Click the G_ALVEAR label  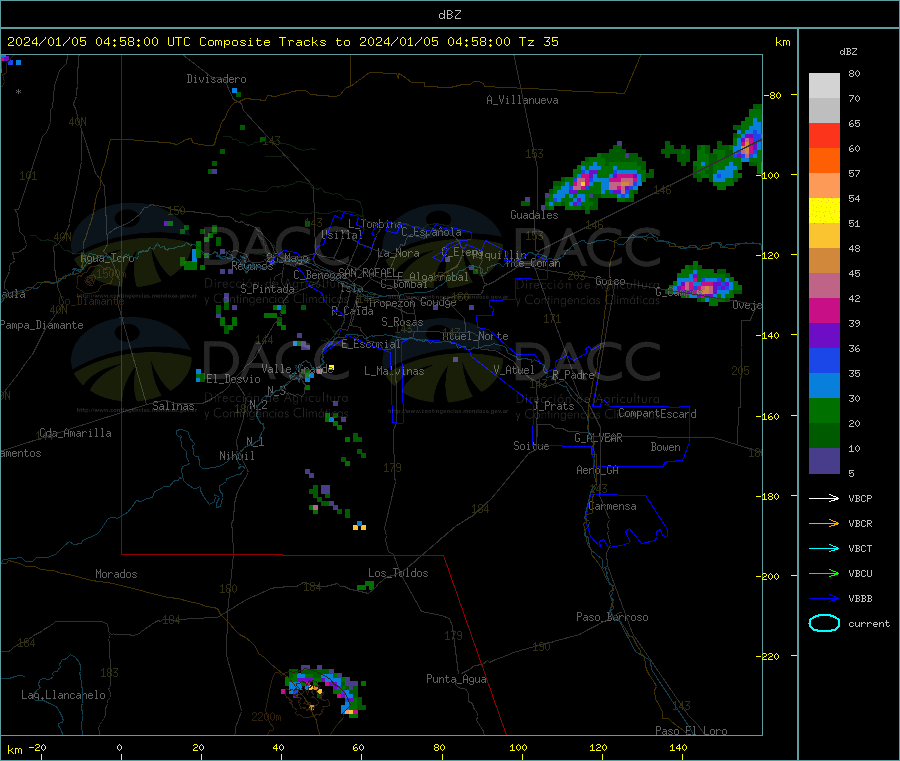click(598, 438)
